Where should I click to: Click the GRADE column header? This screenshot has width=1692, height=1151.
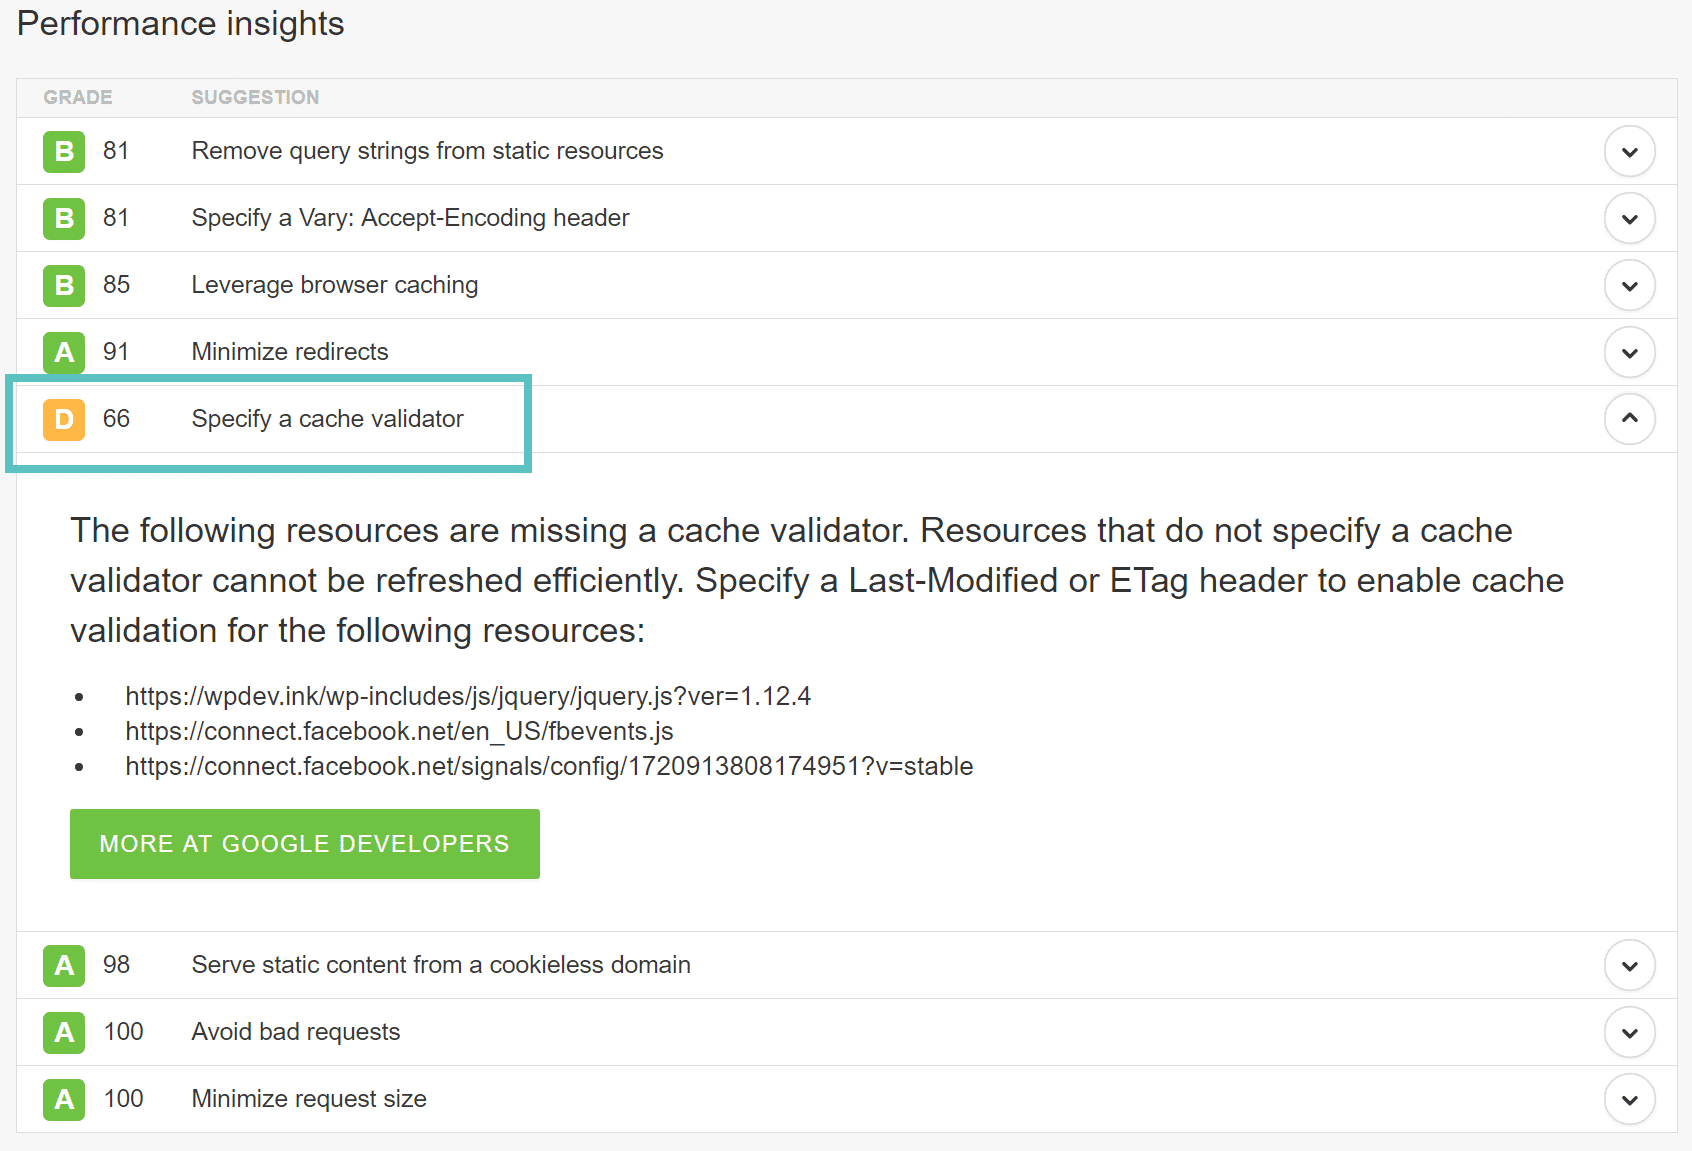pyautogui.click(x=77, y=97)
